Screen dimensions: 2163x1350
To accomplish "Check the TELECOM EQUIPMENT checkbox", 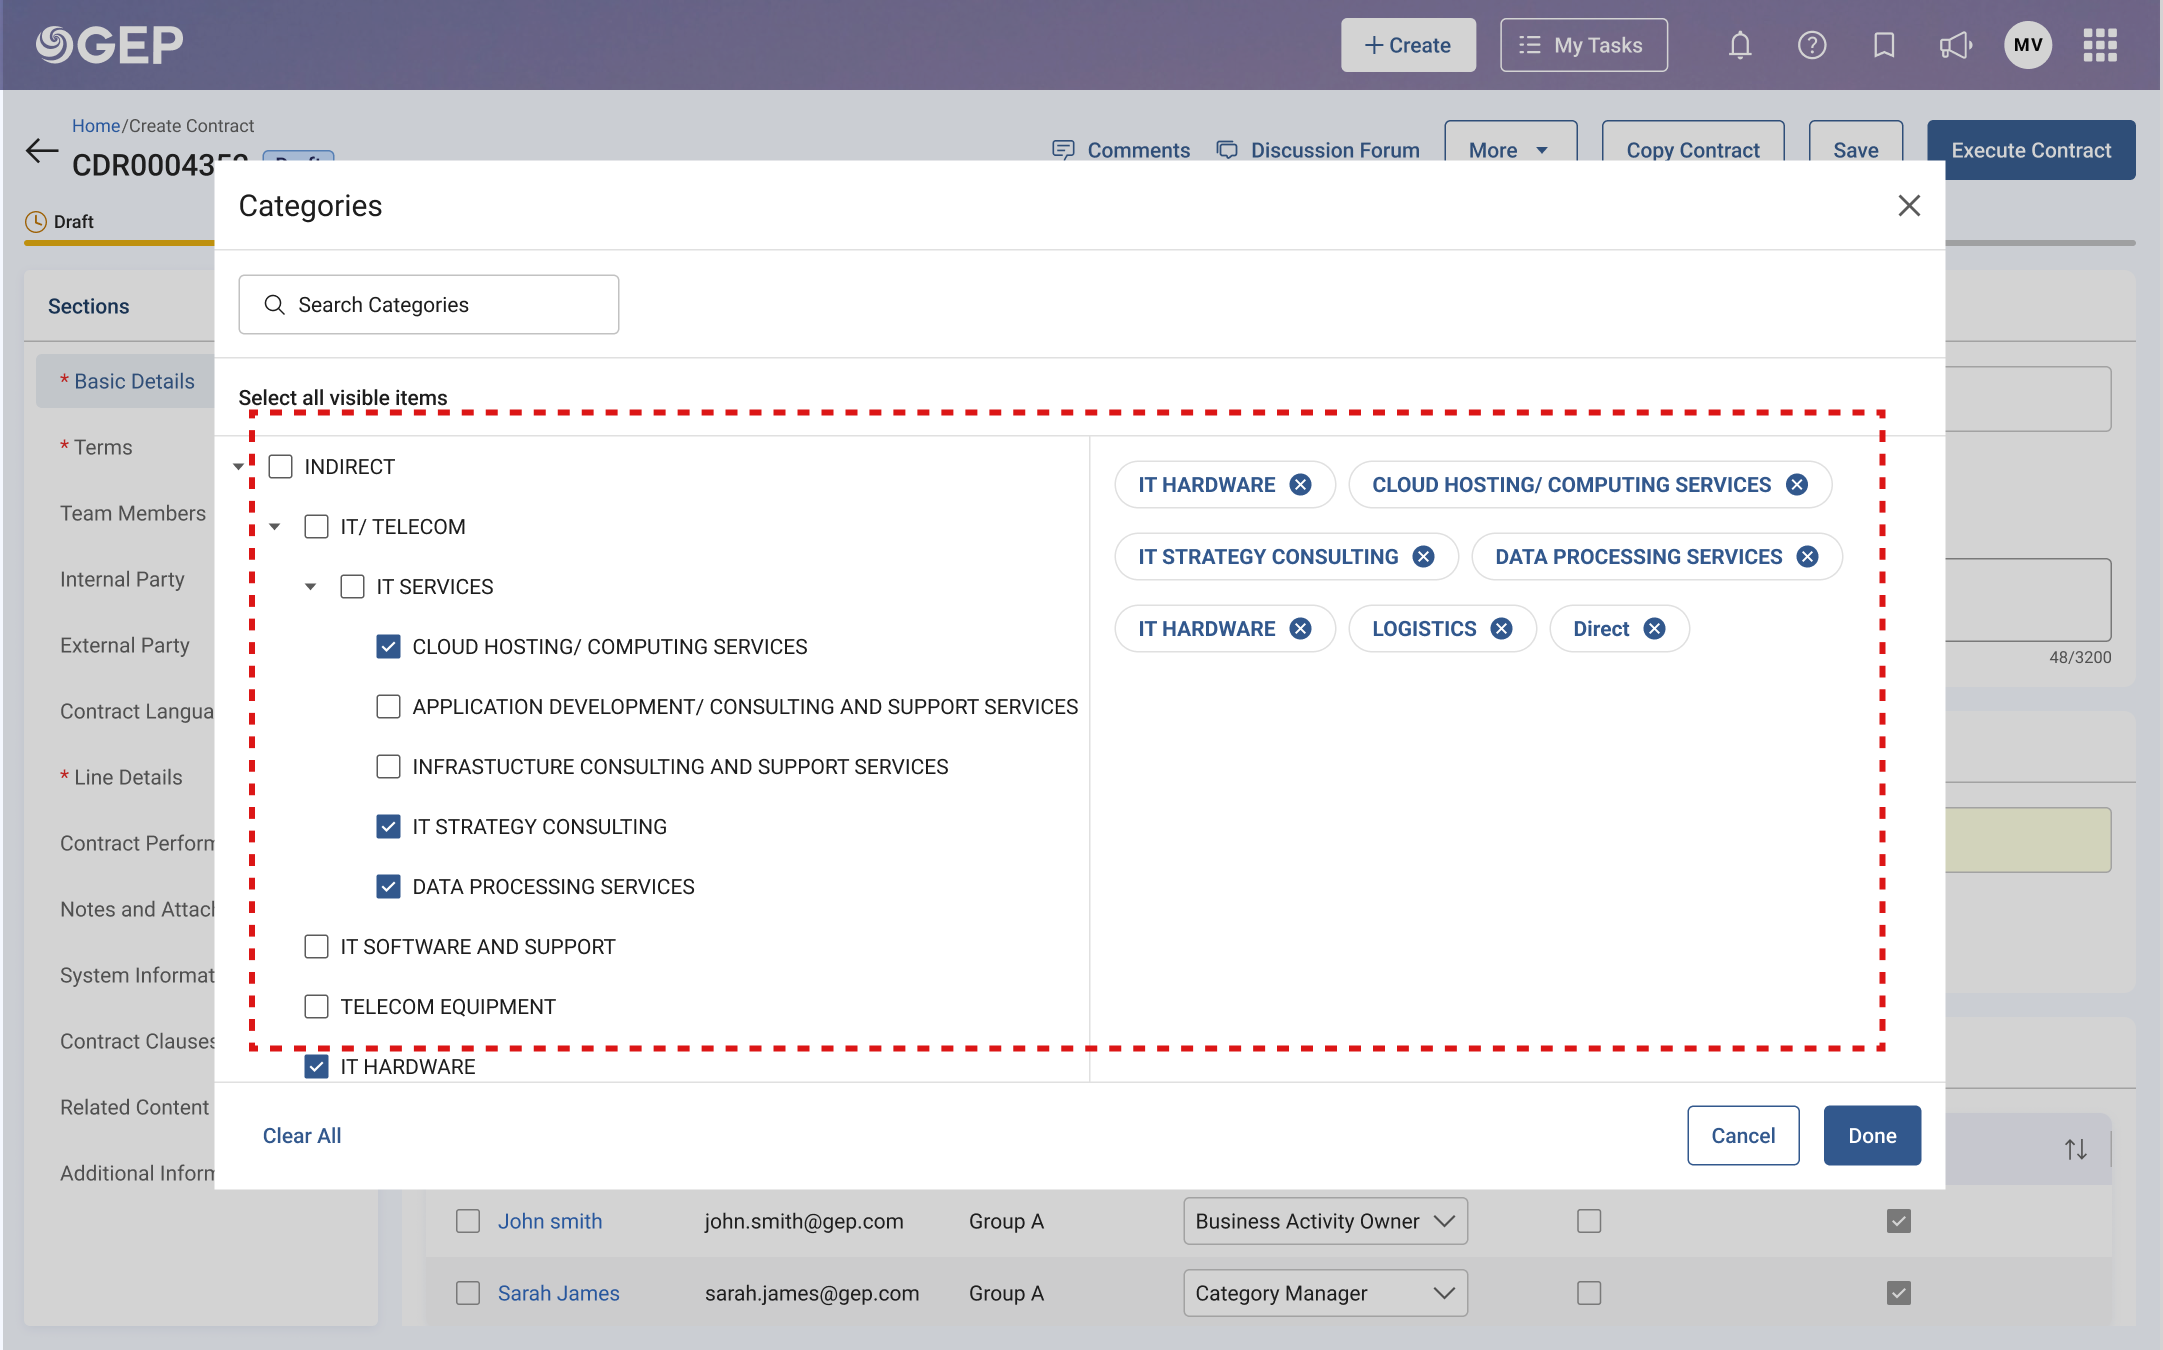I will 317,1007.
